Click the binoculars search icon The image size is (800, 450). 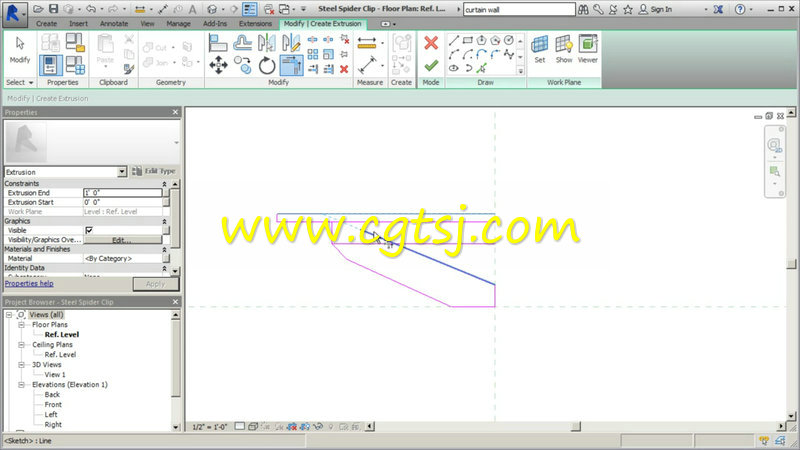coord(583,9)
